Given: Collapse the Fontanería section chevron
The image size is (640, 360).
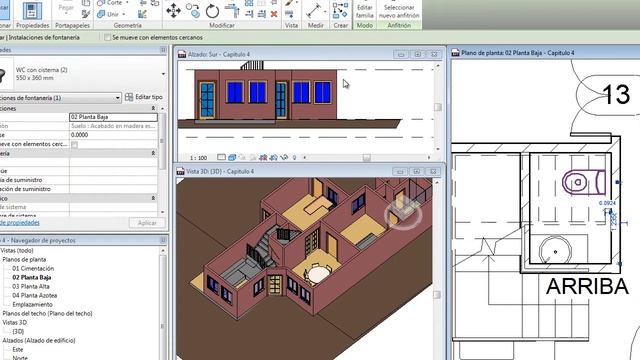Looking at the screenshot, I should click(x=153, y=153).
